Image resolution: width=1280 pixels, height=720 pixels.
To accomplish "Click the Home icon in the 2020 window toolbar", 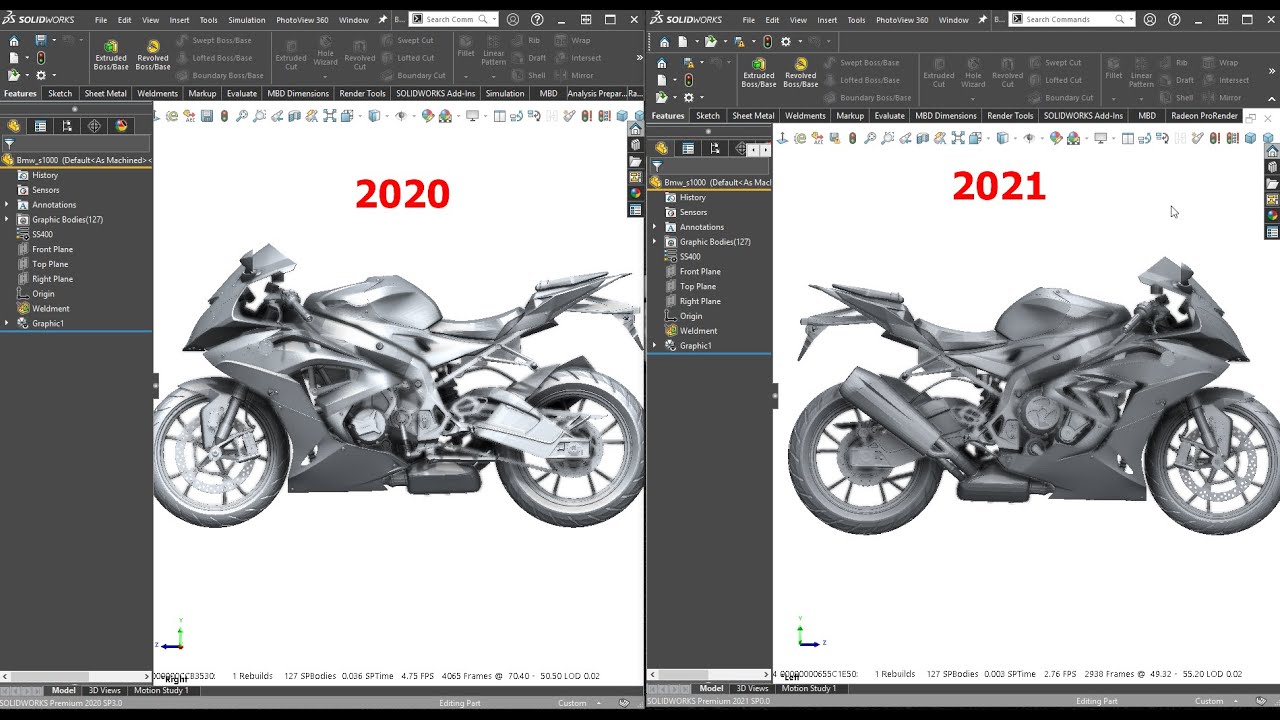I will [13, 40].
